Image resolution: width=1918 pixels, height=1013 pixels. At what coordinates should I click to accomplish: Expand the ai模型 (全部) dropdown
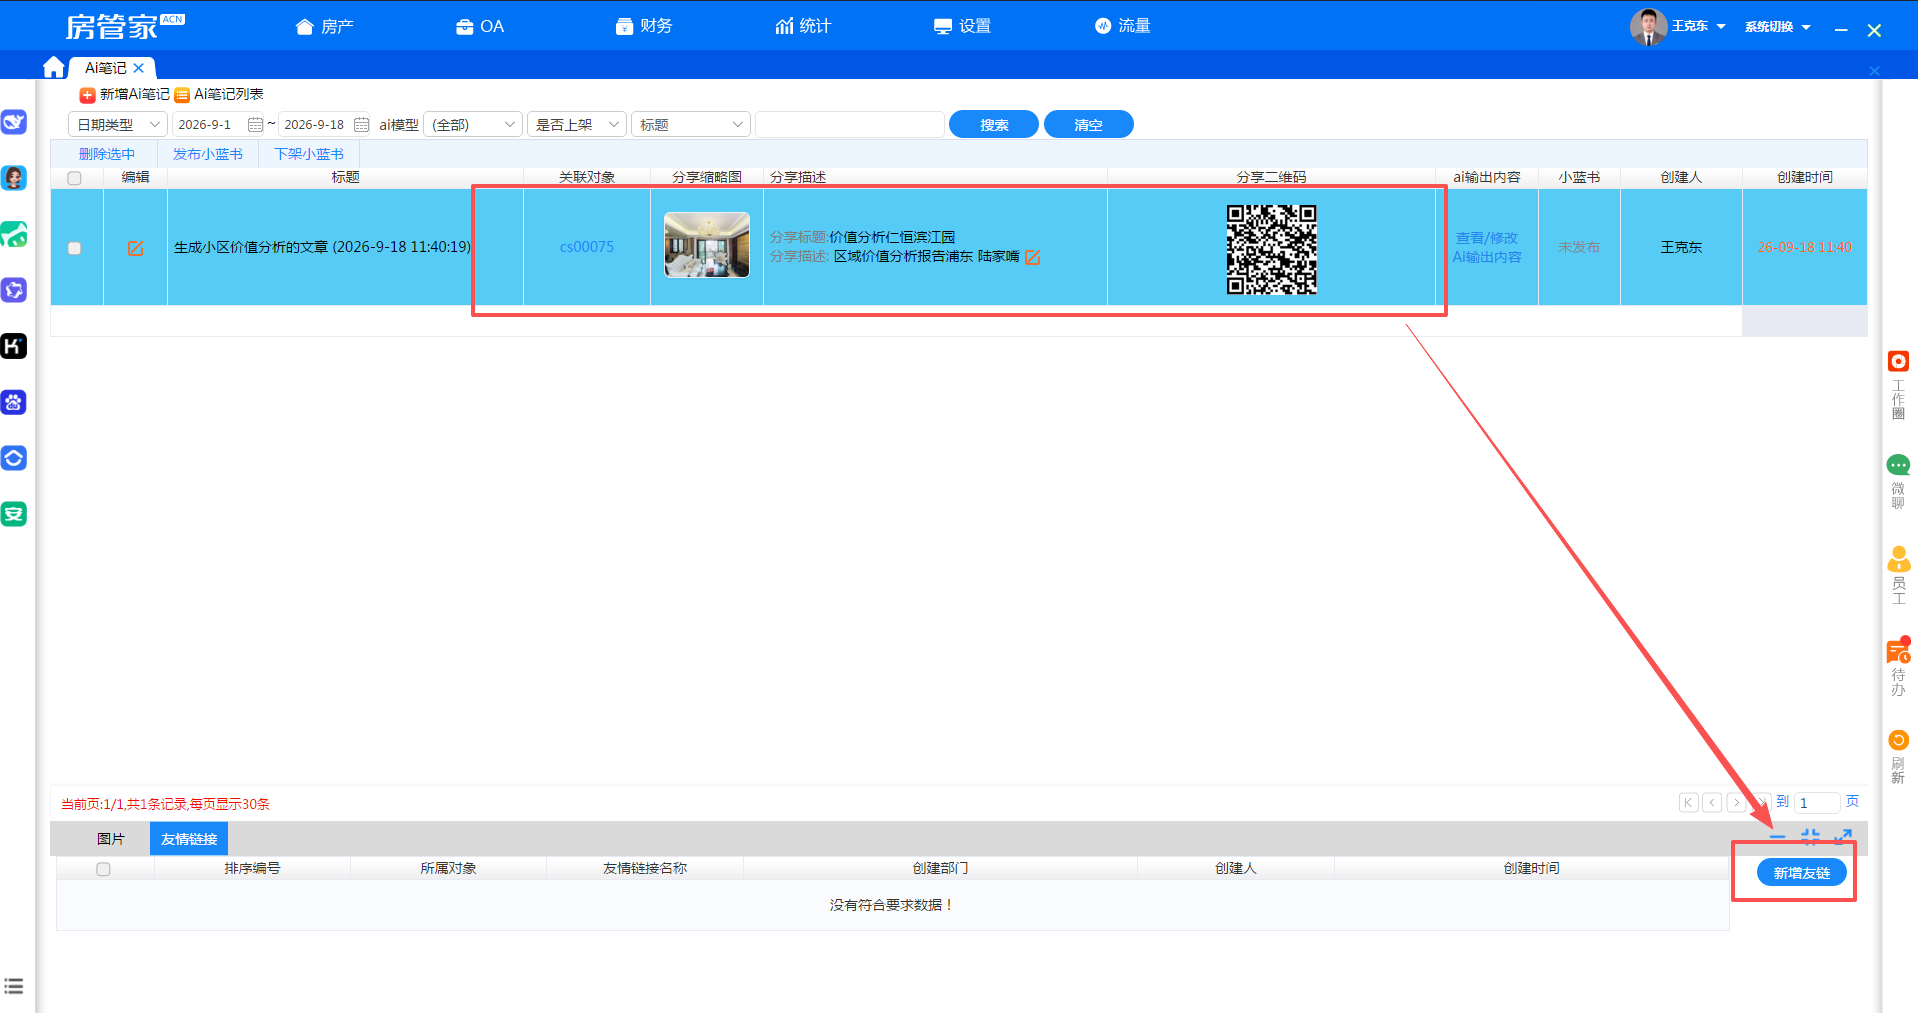473,125
